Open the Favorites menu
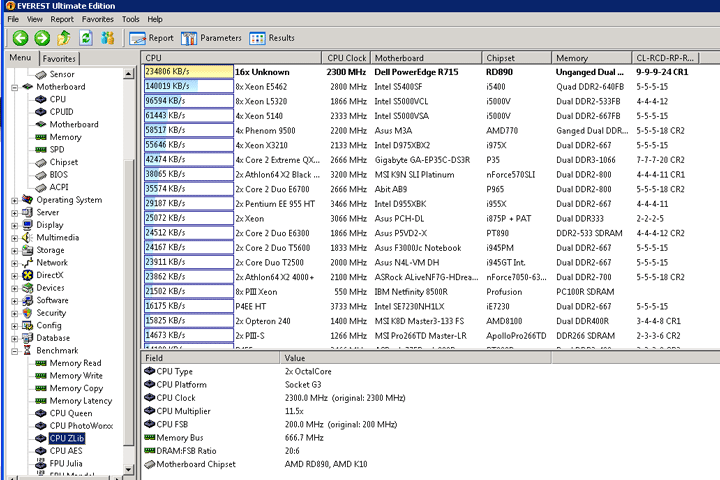The image size is (720, 480). tap(97, 19)
